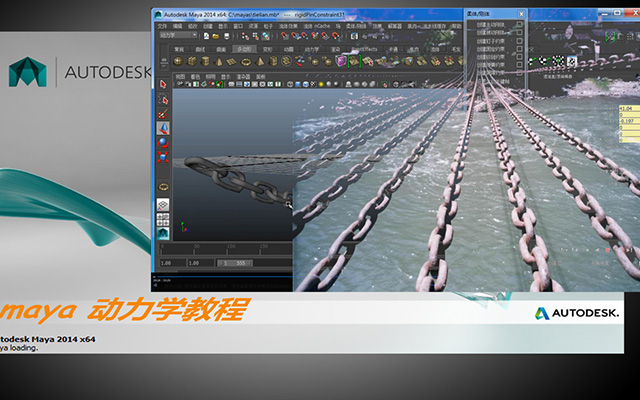Click the purple cube shelf icon

(340, 61)
